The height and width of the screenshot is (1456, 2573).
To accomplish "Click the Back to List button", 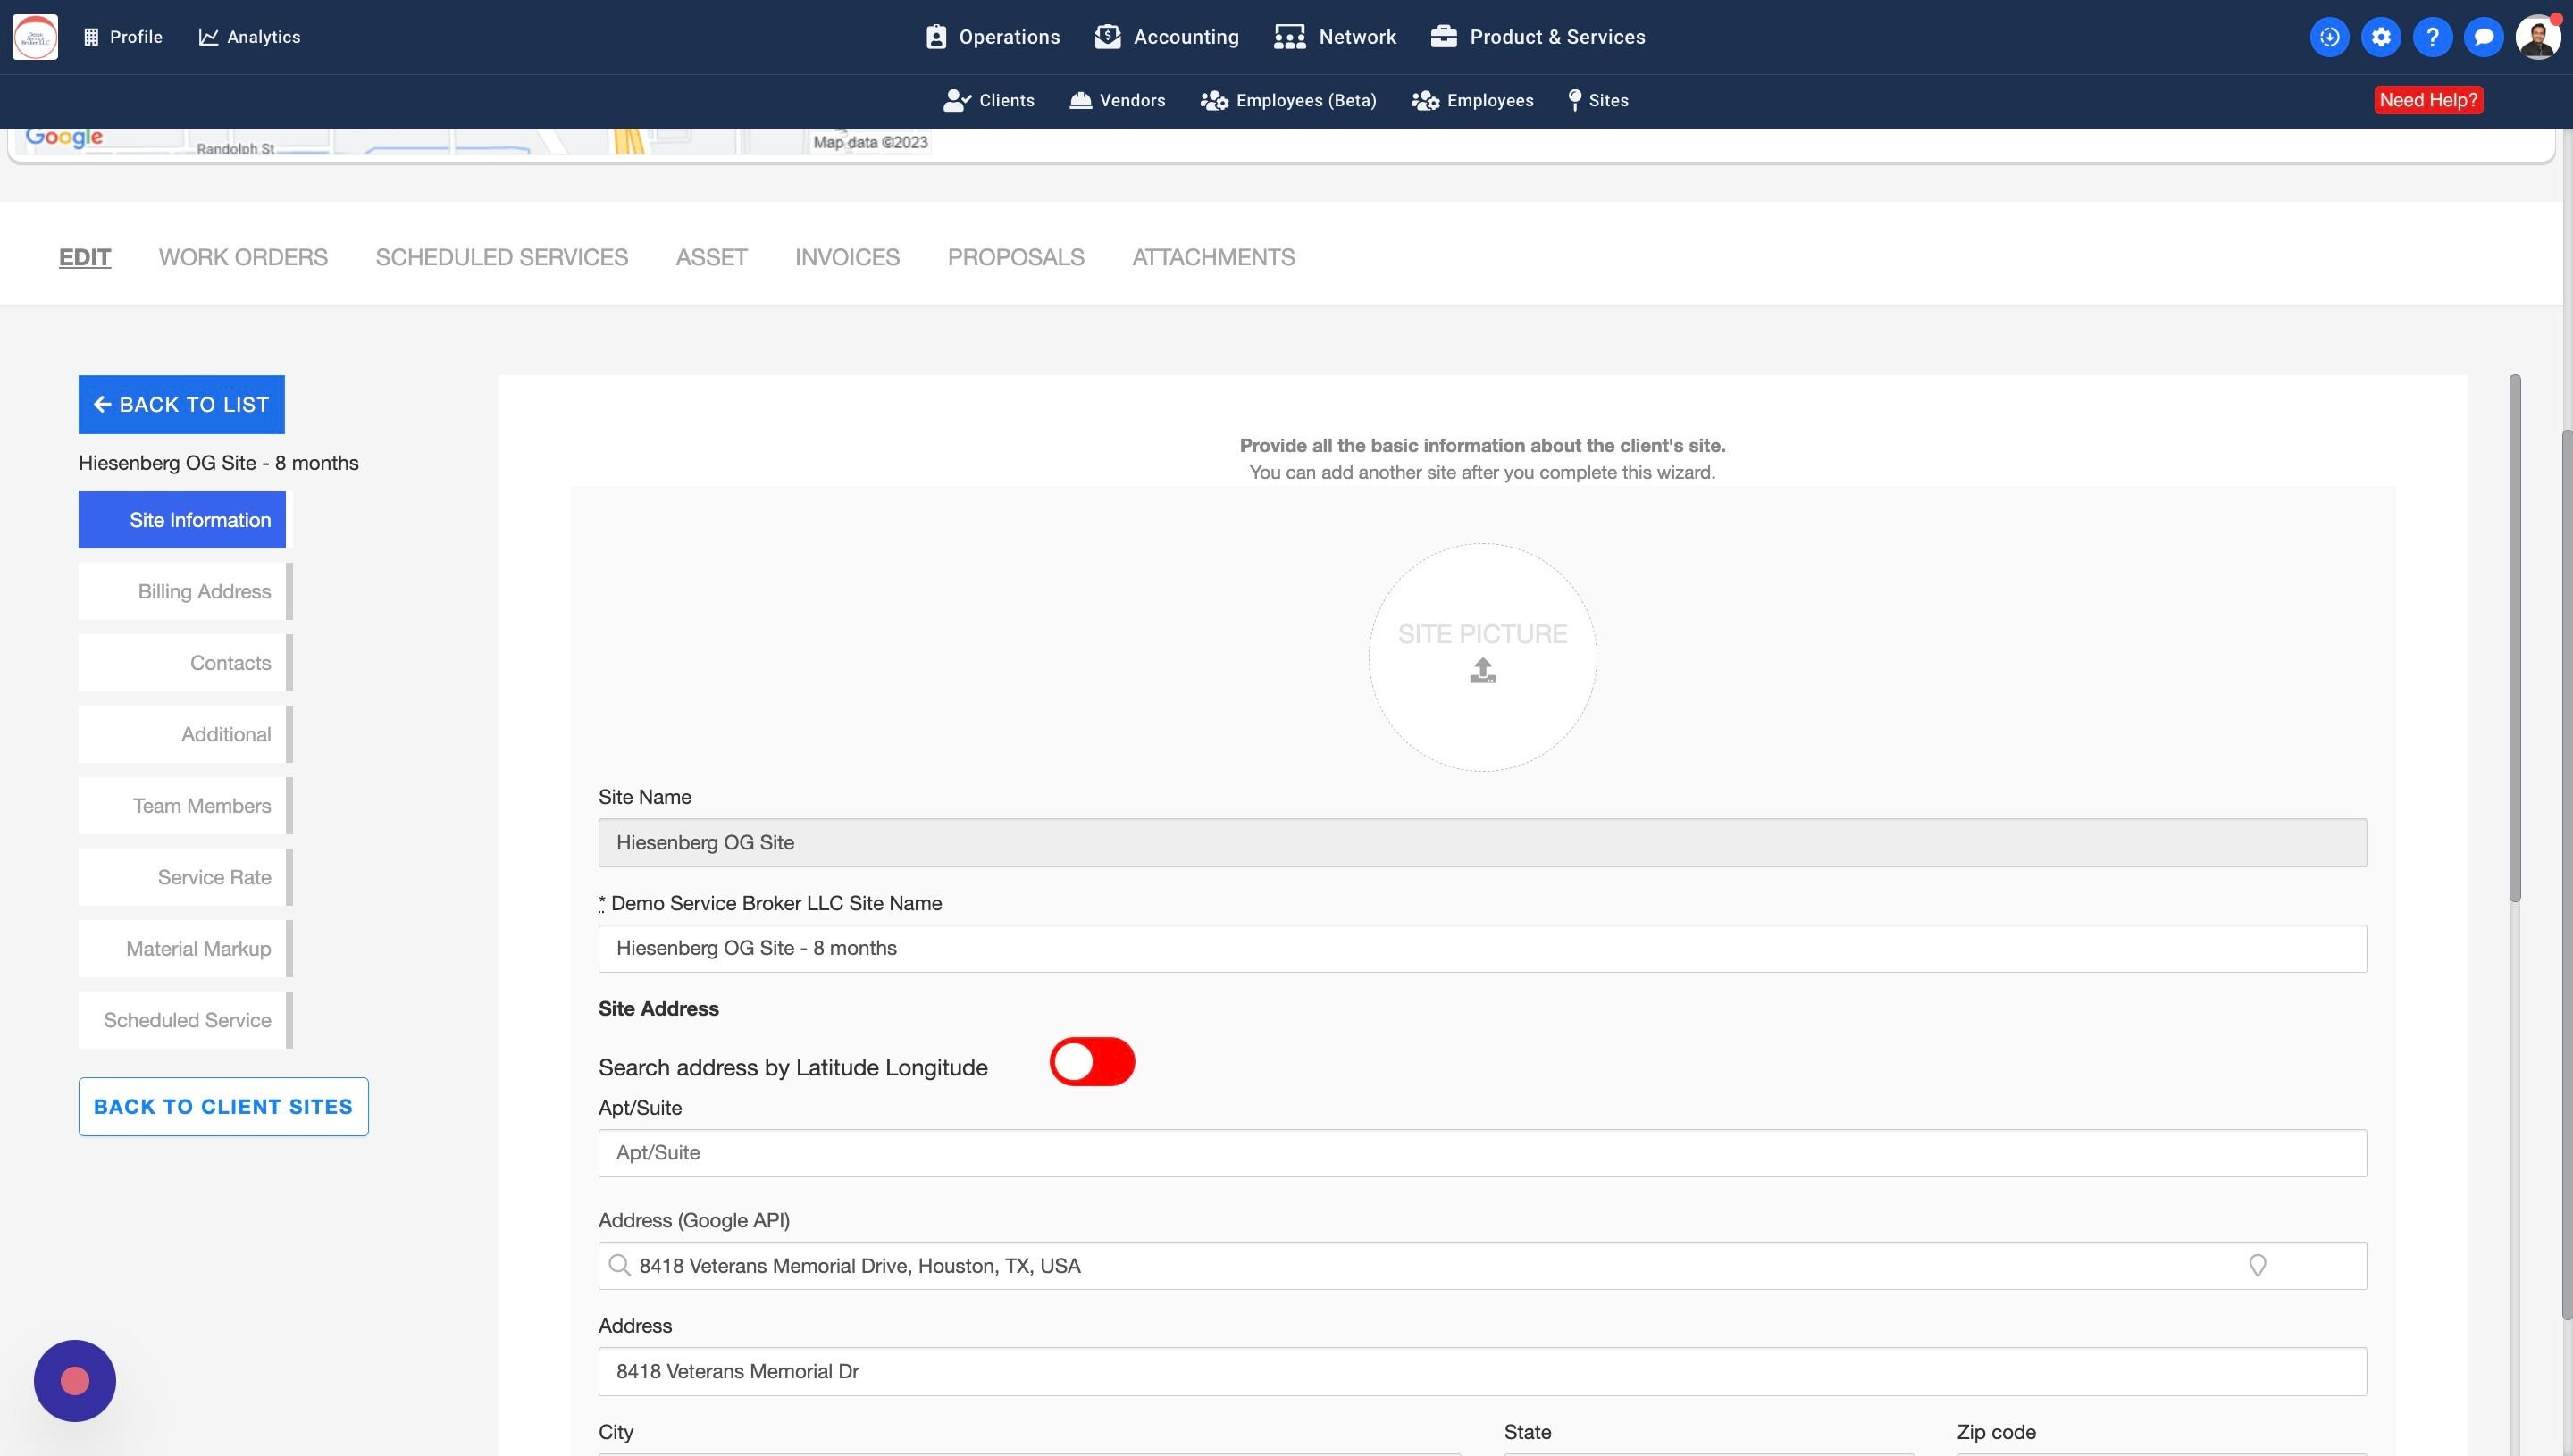I will tap(181, 404).
